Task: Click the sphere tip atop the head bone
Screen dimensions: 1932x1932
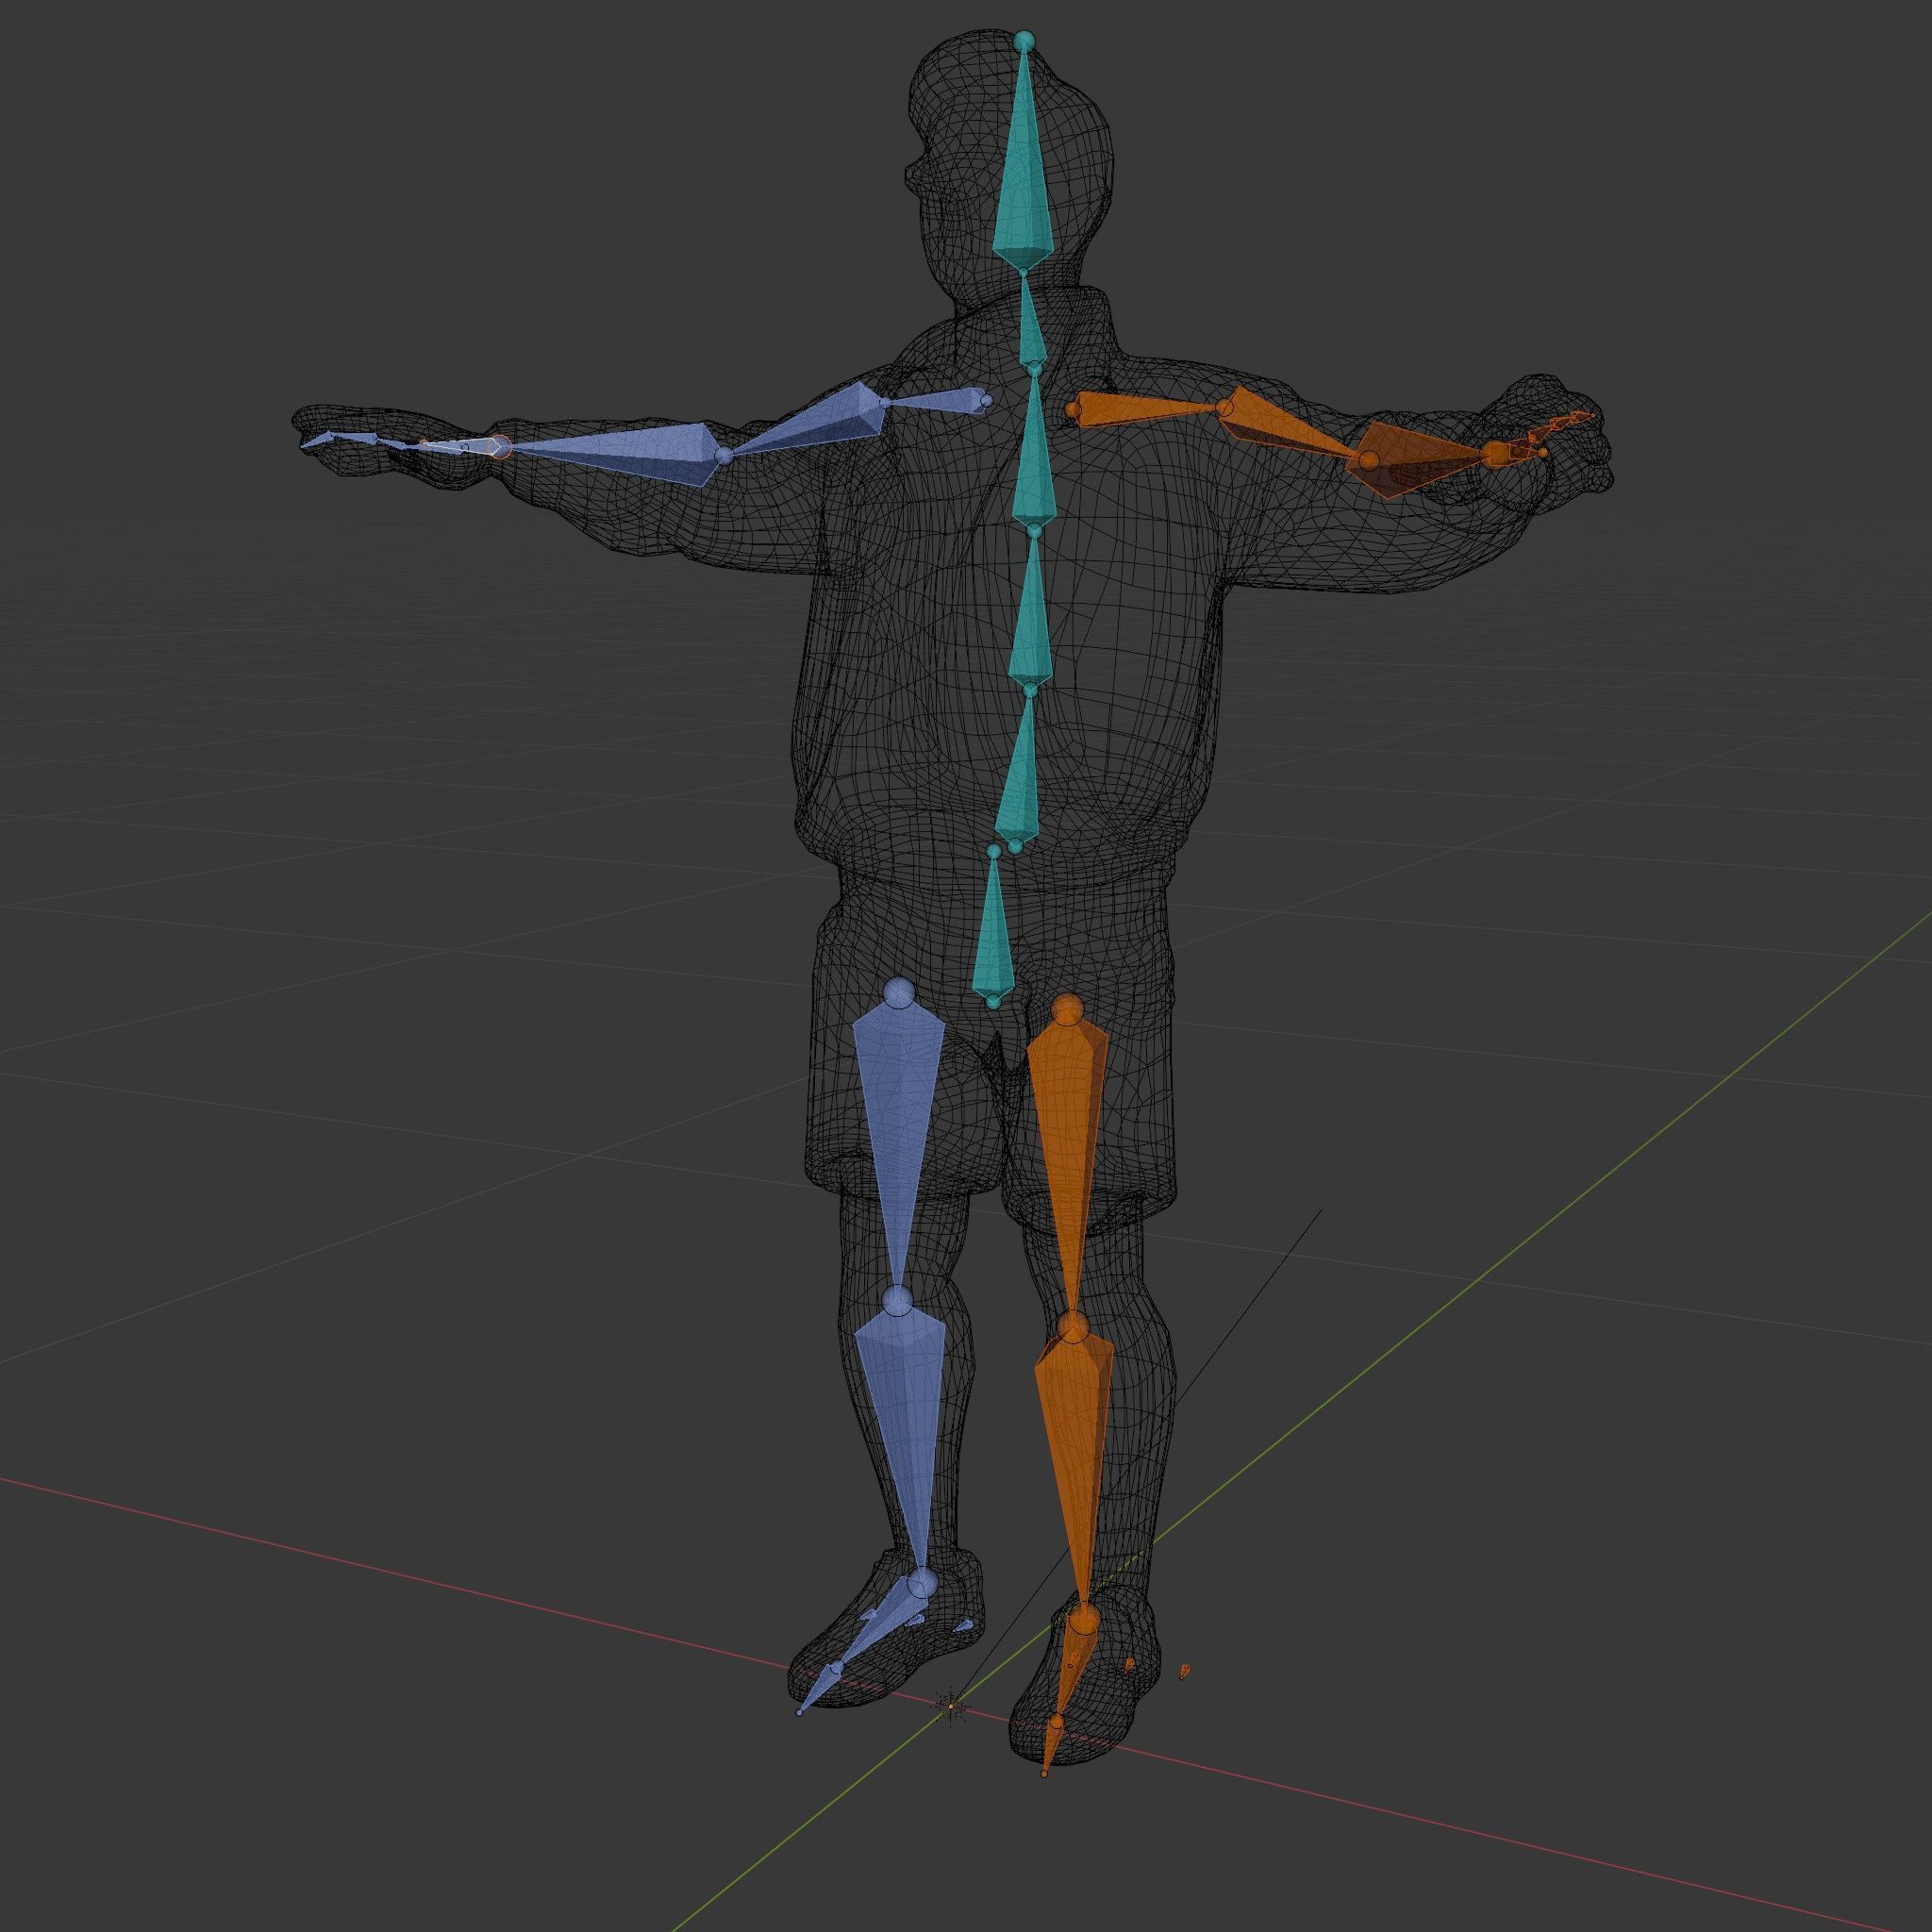Action: point(1023,41)
